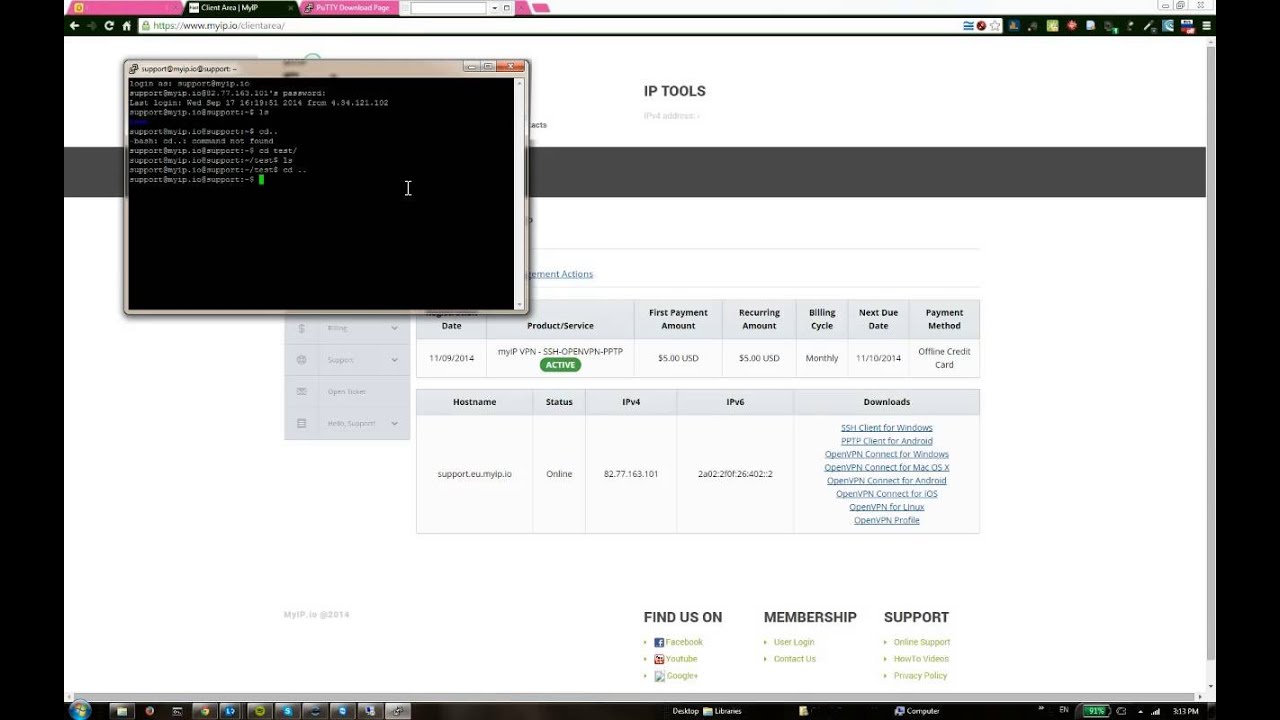Viewport: 1280px width, 720px height.
Task: Switch to PuTTY Download Page tab
Action: [352, 8]
